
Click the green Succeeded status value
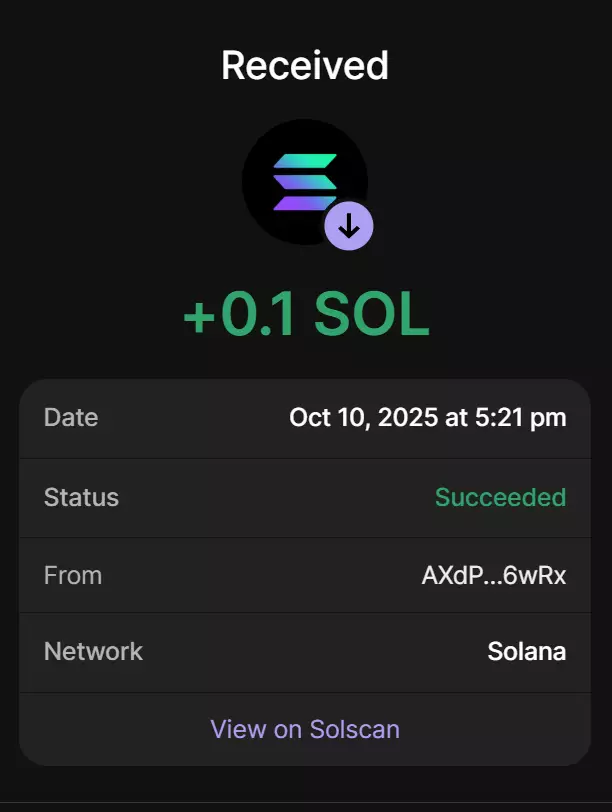click(x=500, y=497)
